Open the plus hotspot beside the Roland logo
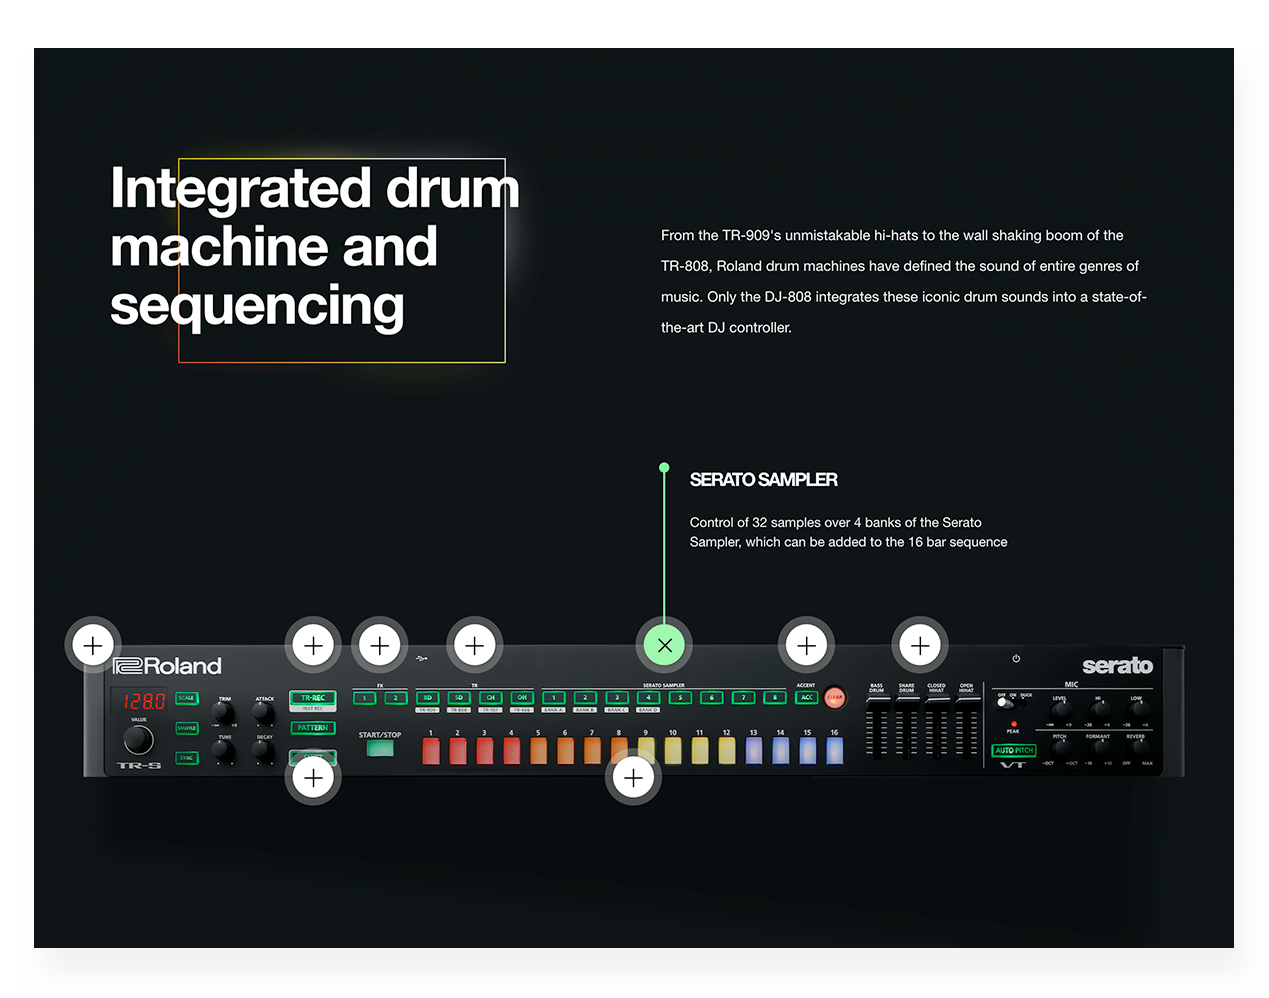Image resolution: width=1269 pixels, height=998 pixels. 93,645
